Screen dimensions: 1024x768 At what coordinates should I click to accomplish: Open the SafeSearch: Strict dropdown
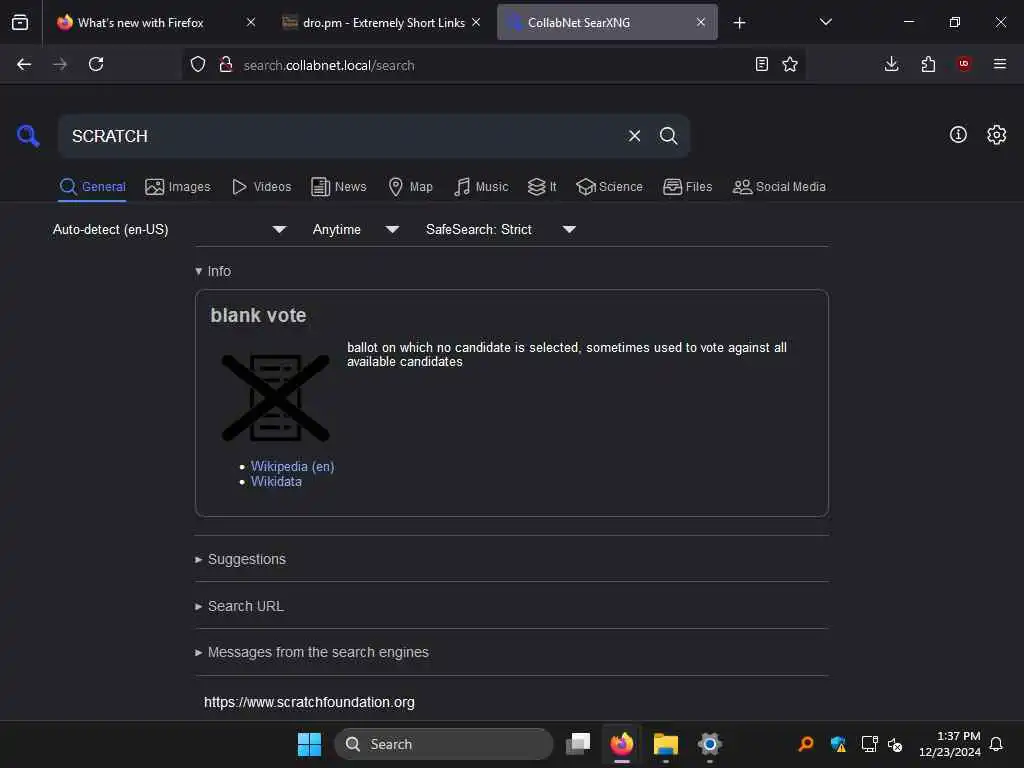(x=500, y=229)
